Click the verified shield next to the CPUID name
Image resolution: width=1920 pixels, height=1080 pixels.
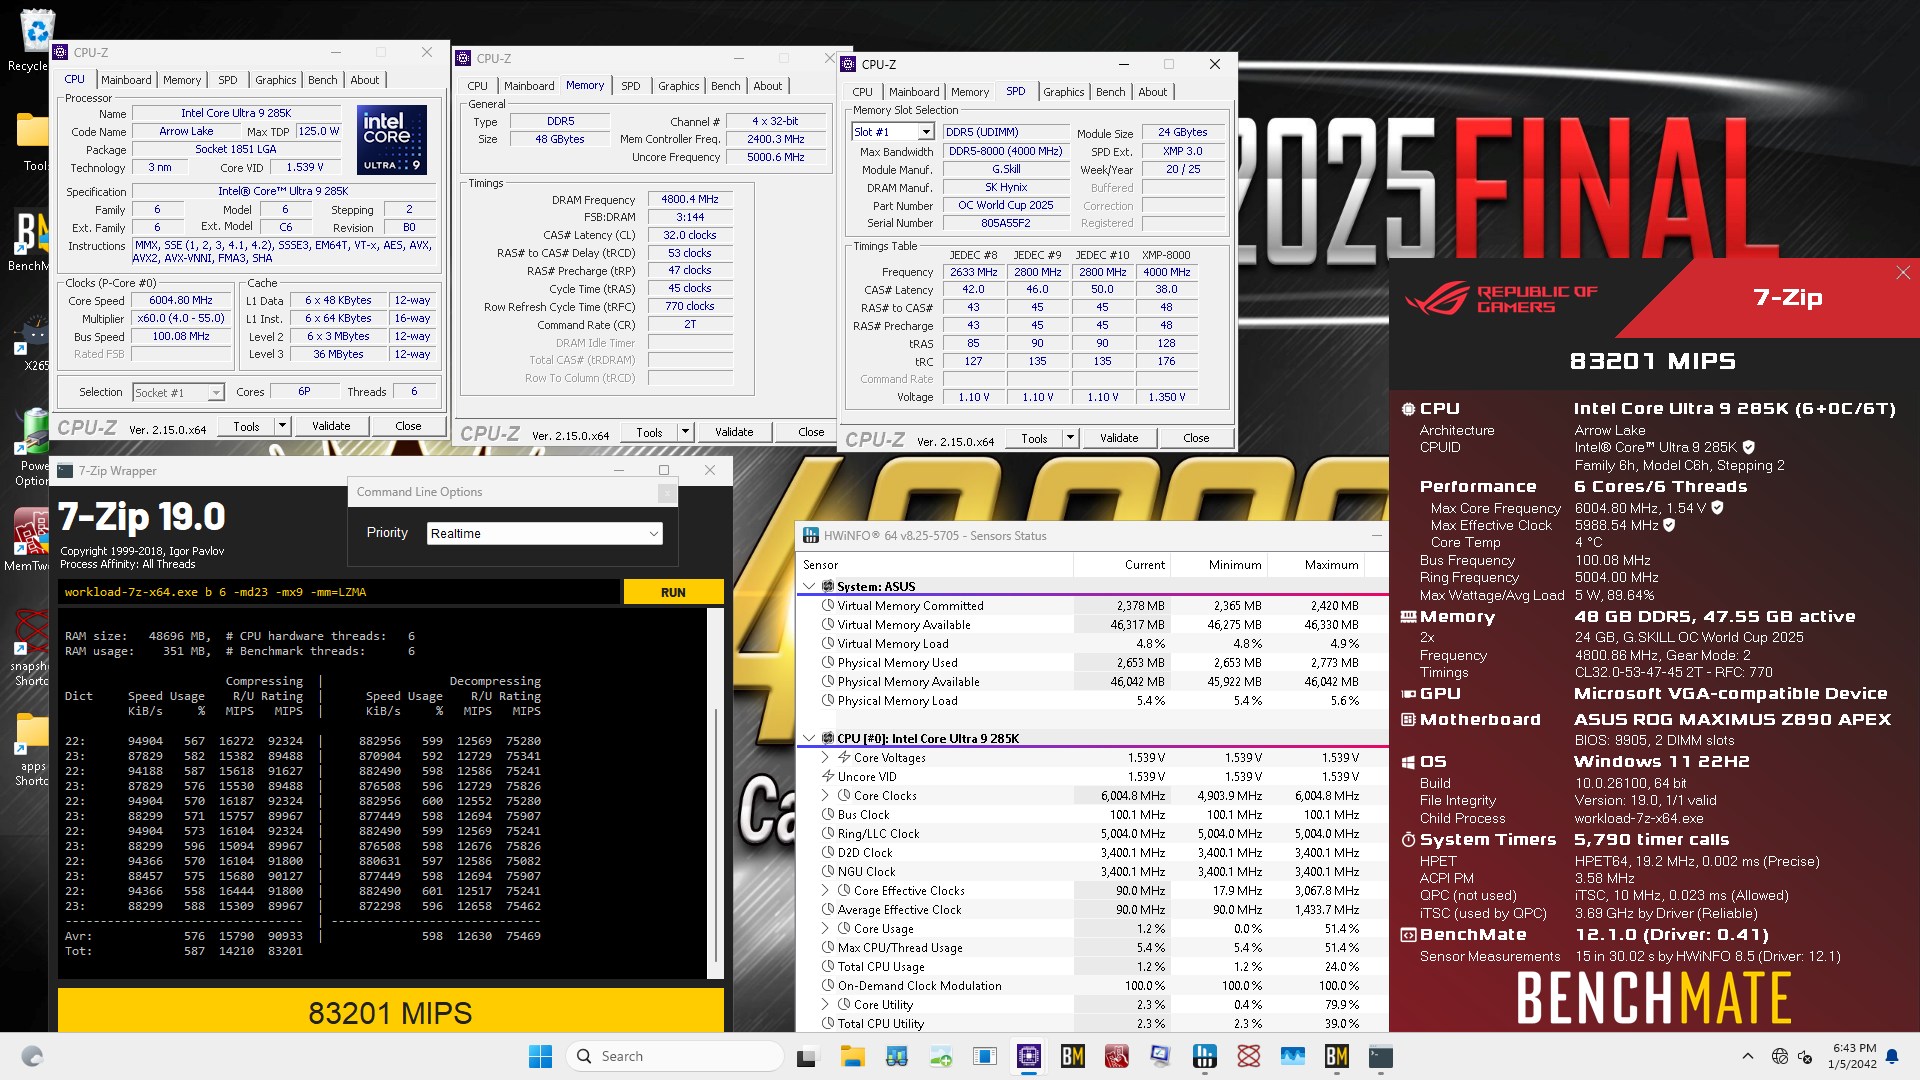1749,447
